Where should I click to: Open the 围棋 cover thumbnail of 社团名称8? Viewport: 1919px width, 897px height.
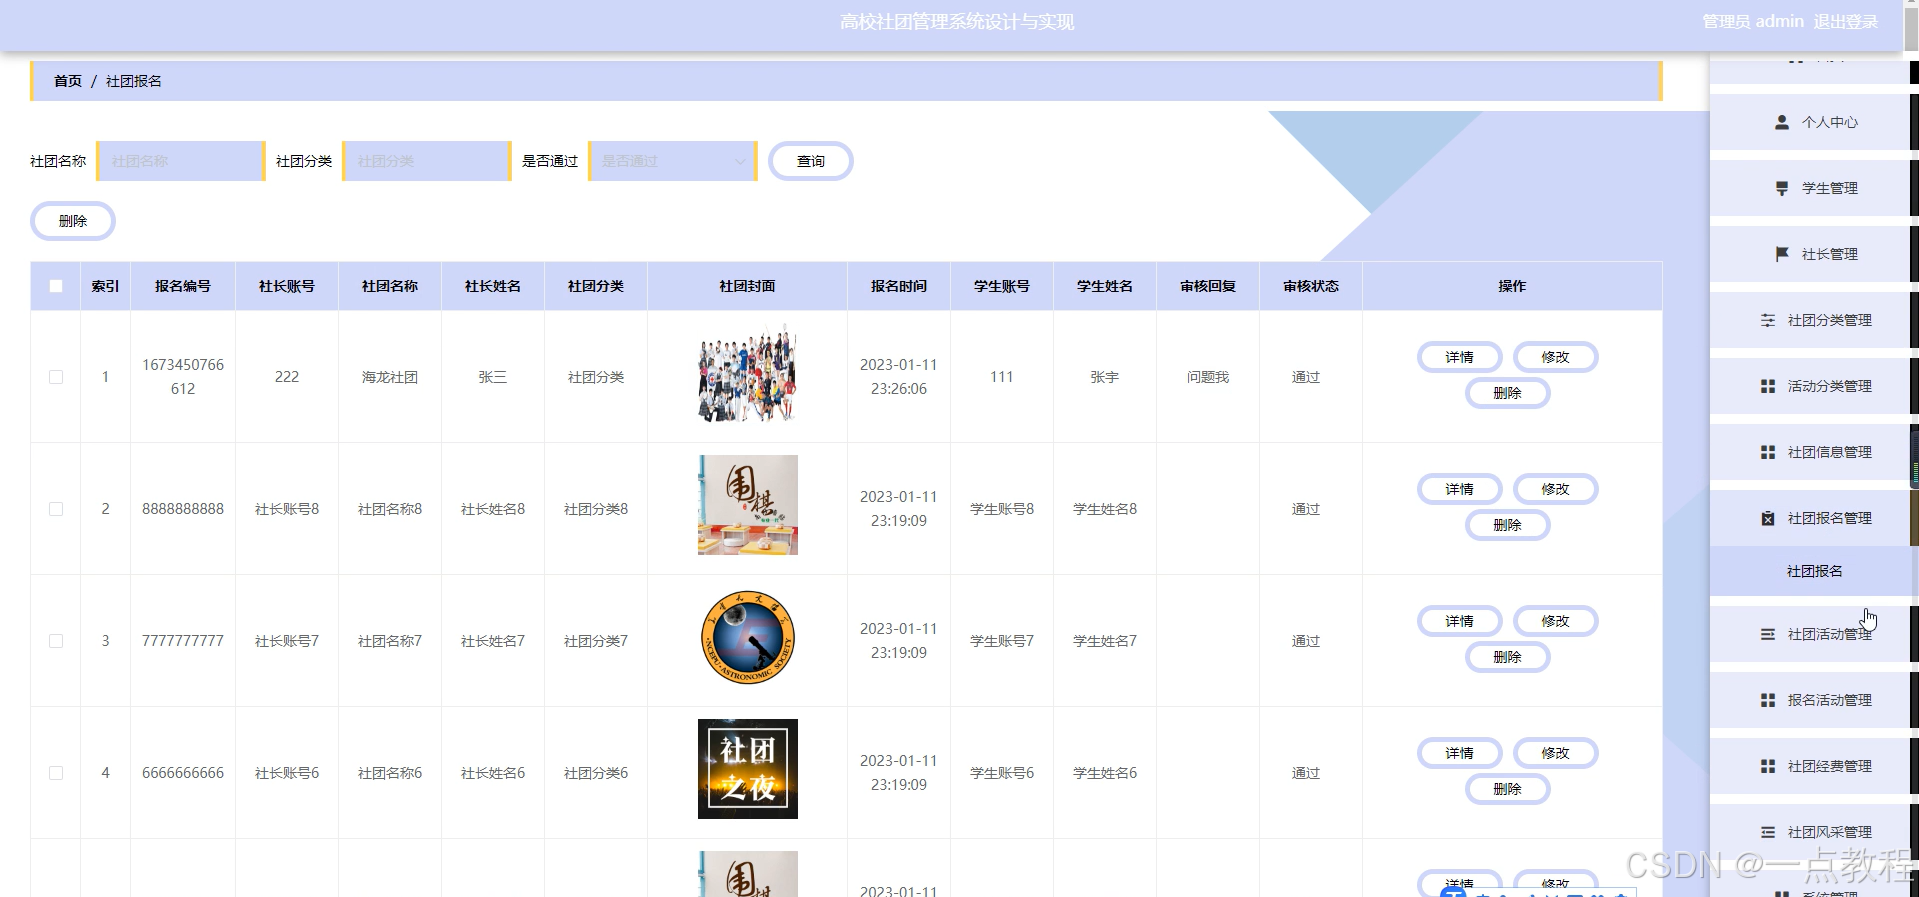747,505
